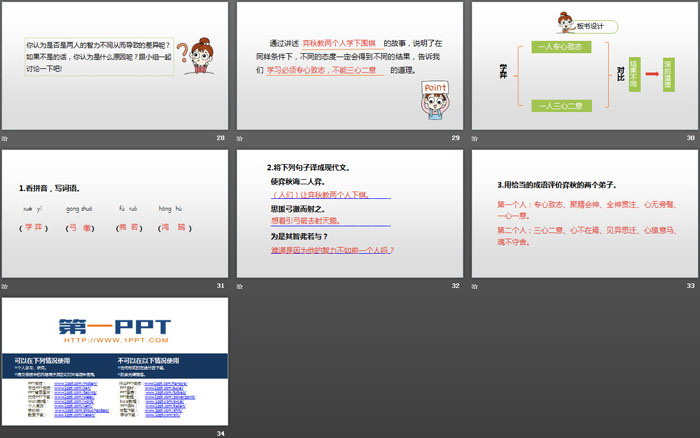The image size is (700, 438).
Task: Select slide 33 idiom evaluation thumbnail
Action: click(x=585, y=213)
